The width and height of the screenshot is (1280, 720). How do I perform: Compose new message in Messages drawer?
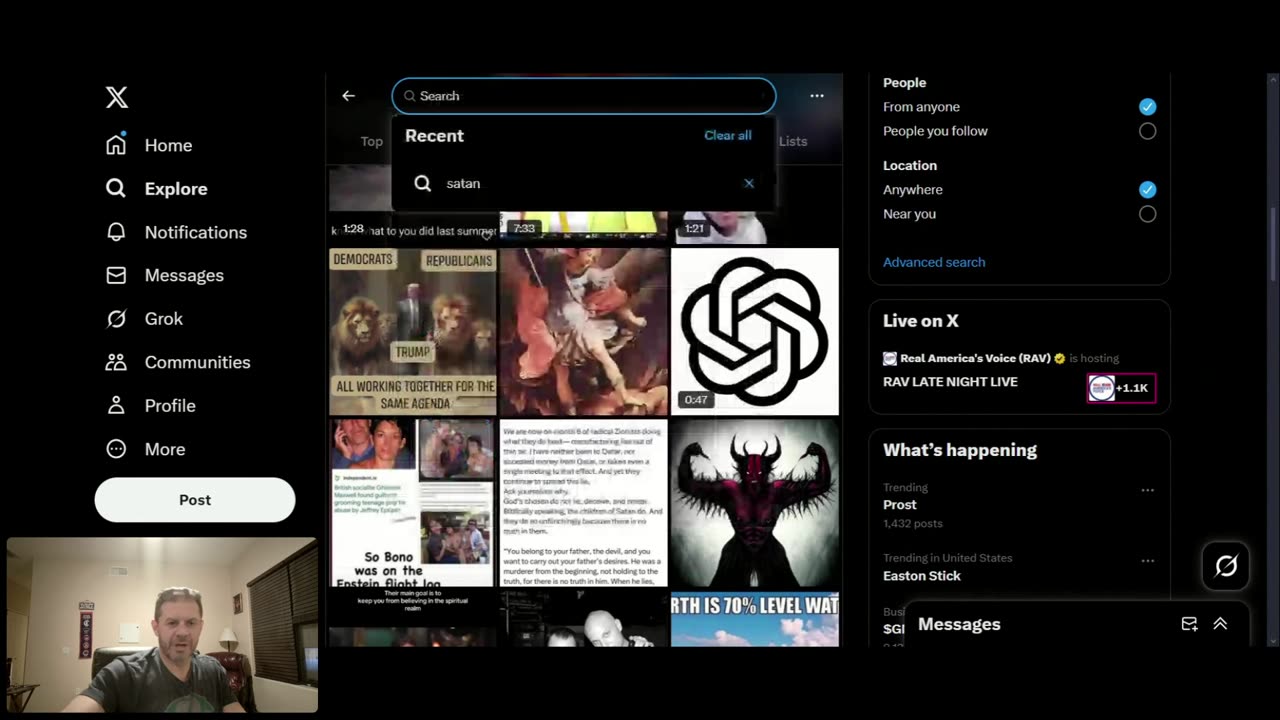[x=1189, y=624]
